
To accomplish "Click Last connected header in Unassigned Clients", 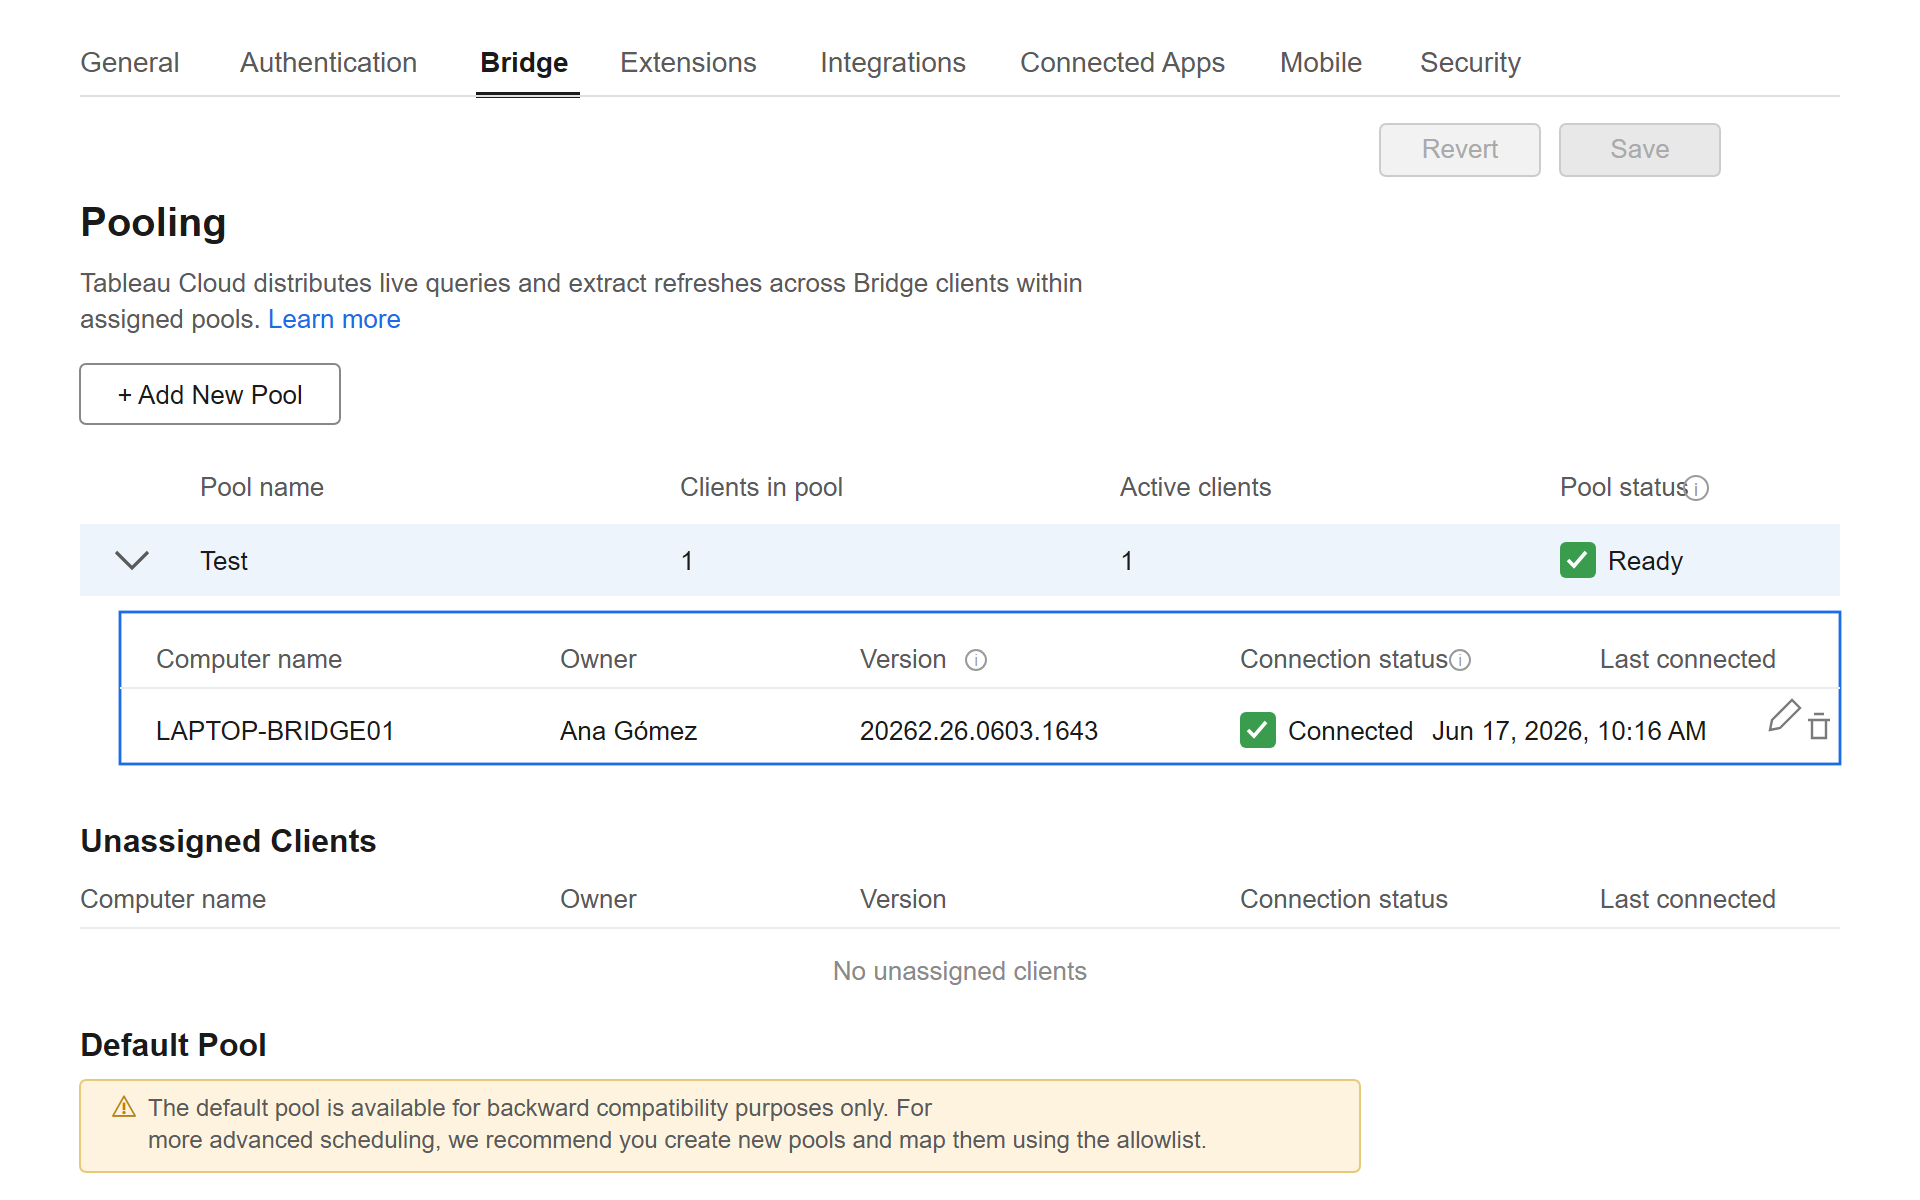I will [x=1687, y=899].
